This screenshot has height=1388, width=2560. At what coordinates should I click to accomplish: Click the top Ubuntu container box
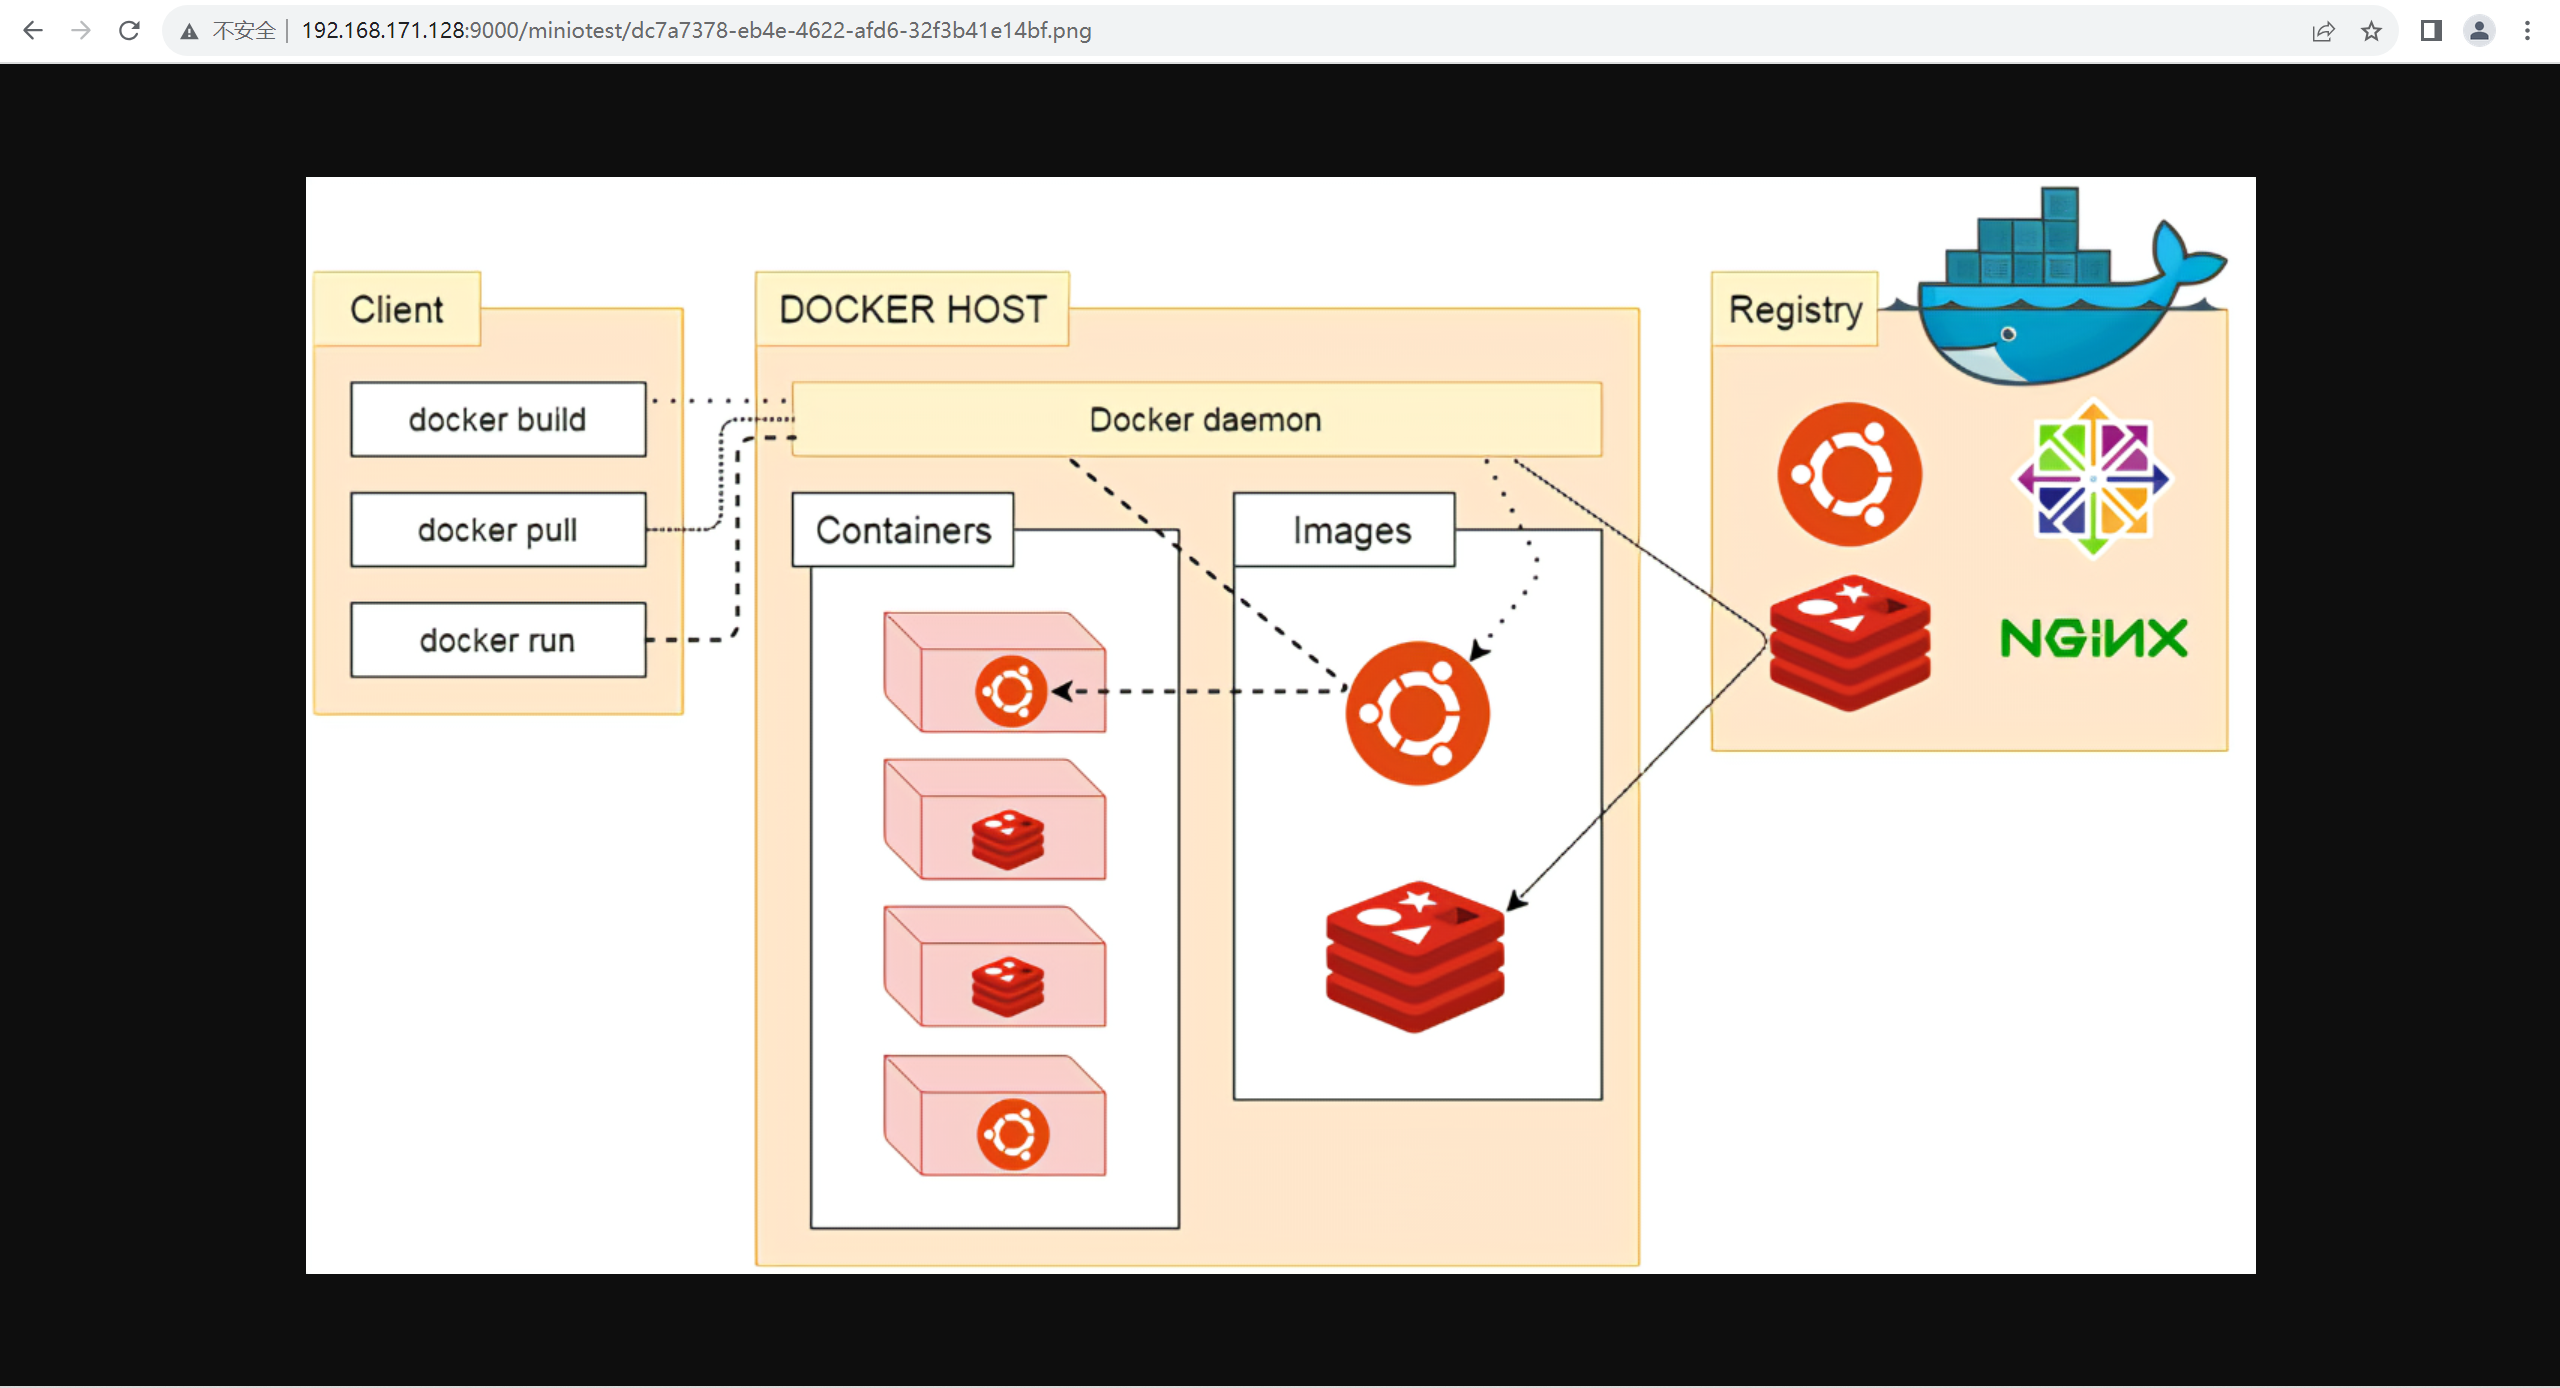[995, 672]
